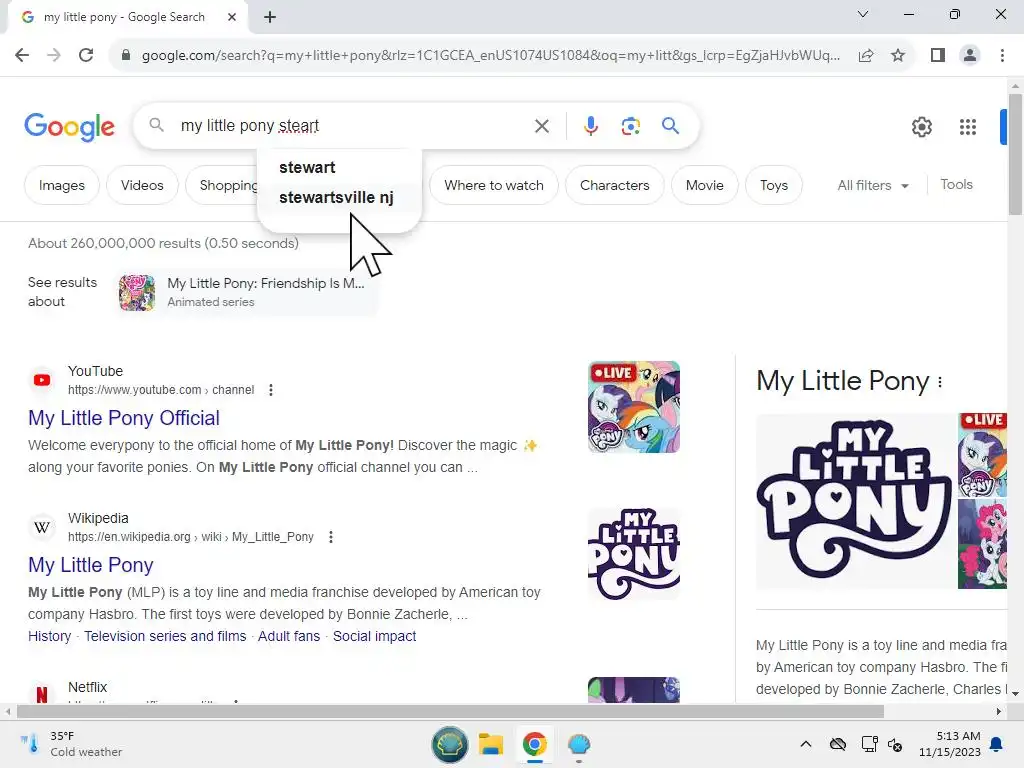Screen dimensions: 1024x768
Task: Open notifications bell in tray
Action: [x=996, y=744]
